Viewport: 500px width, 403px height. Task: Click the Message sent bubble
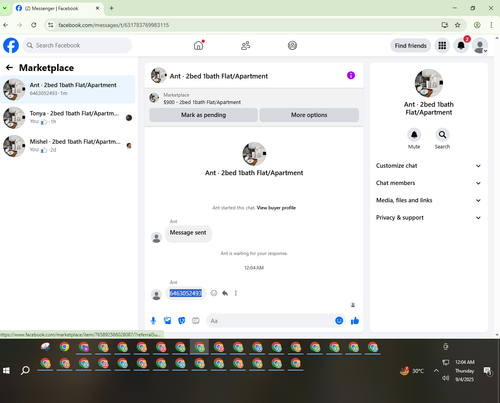pos(188,233)
